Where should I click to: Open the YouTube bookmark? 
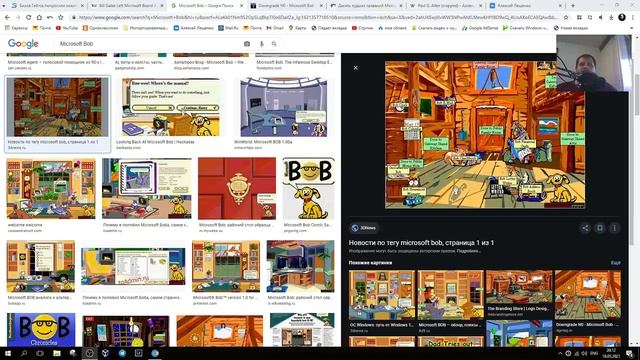(x=67, y=28)
